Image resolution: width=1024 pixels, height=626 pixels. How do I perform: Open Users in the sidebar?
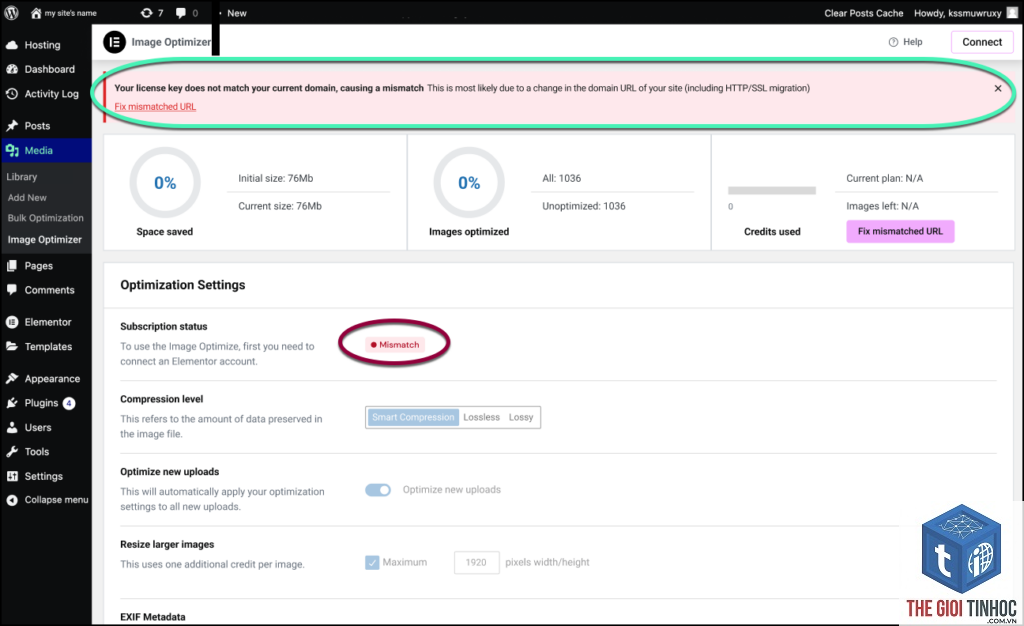pos(38,428)
